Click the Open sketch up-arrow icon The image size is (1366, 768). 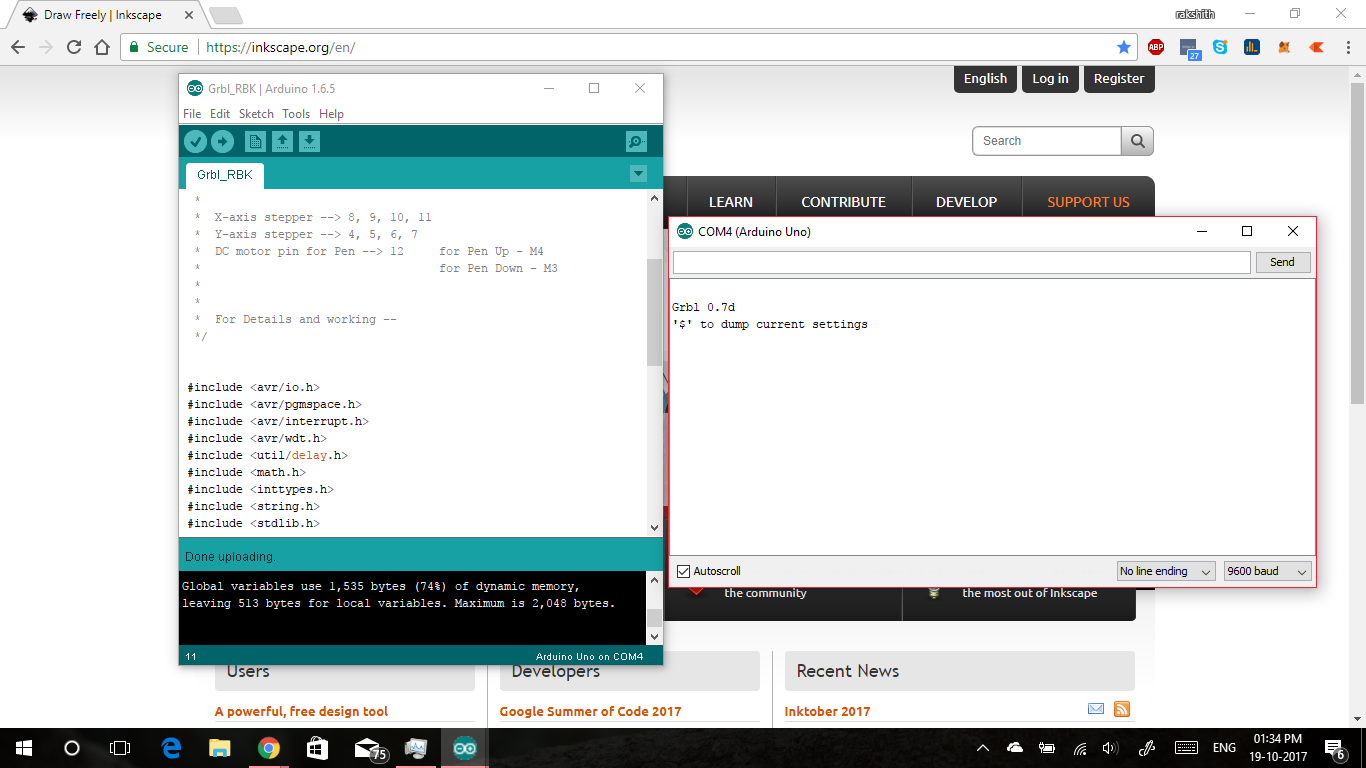click(283, 142)
